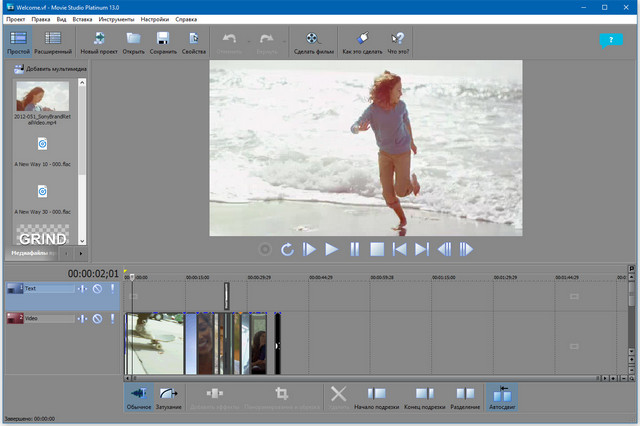
Task: Click Разделение (Split) button
Action: click(x=465, y=397)
